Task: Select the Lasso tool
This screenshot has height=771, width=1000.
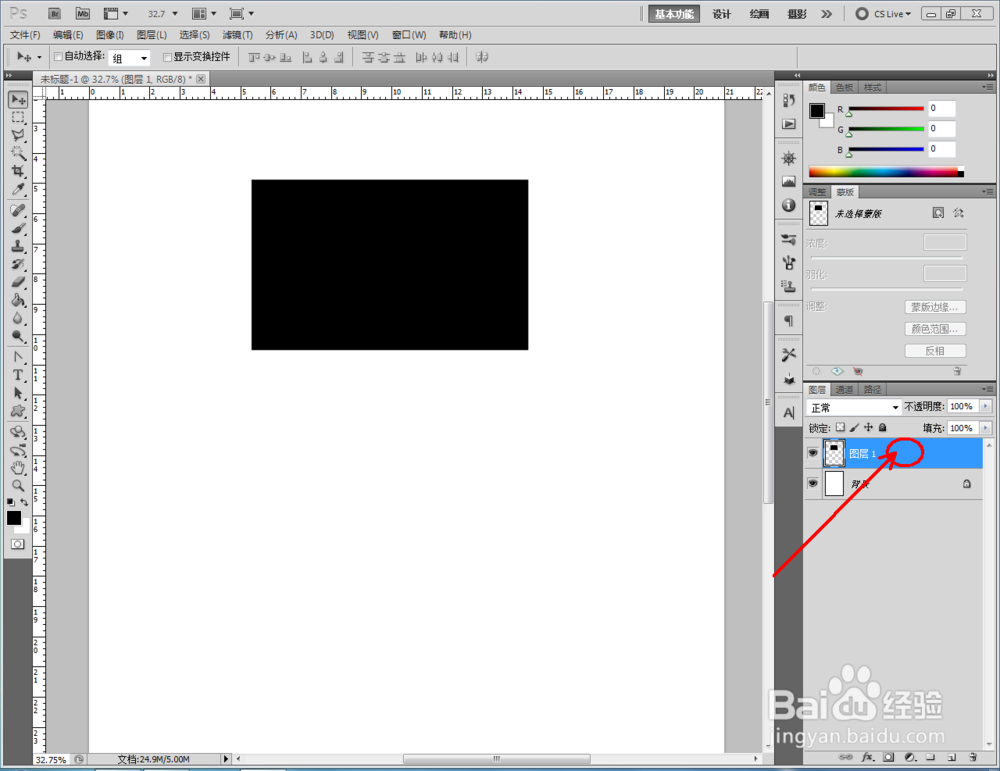Action: click(x=18, y=135)
